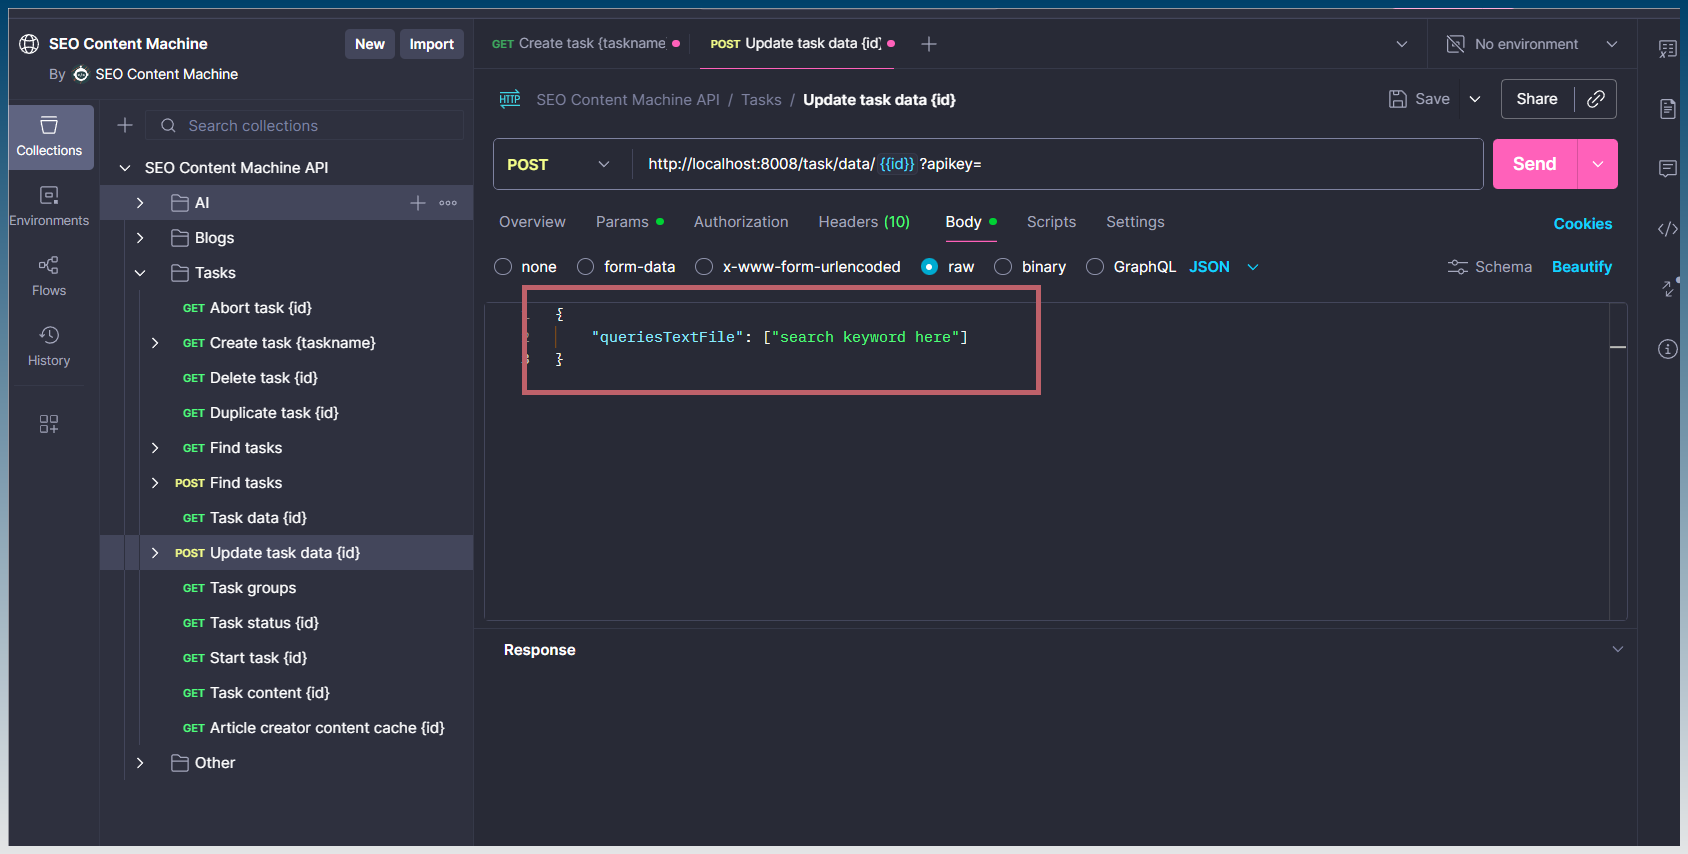Open the Flows sidebar section

tap(49, 276)
